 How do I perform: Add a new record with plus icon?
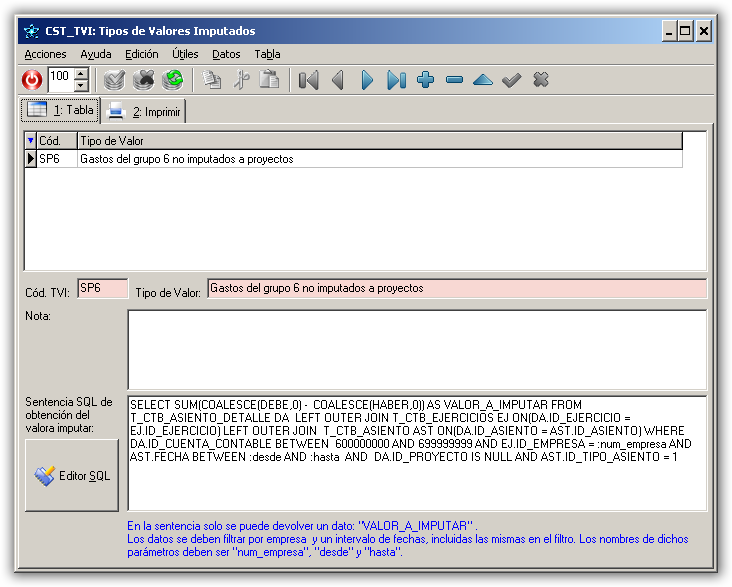426,80
